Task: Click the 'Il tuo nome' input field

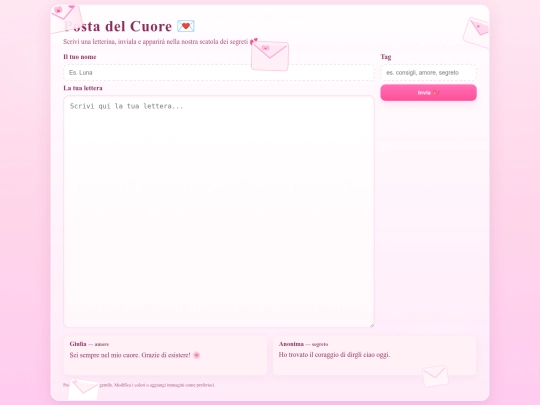Action: click(219, 72)
